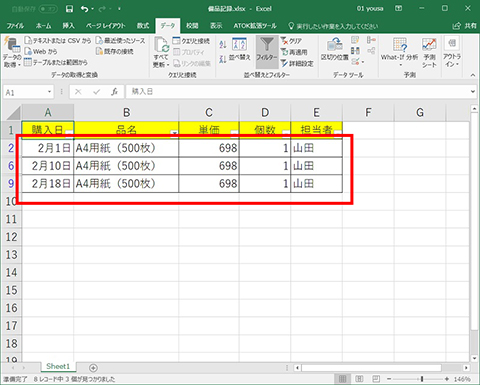This screenshot has width=480, height=385.
Task: Click Sort descending Z-A icon
Action: tap(223, 60)
